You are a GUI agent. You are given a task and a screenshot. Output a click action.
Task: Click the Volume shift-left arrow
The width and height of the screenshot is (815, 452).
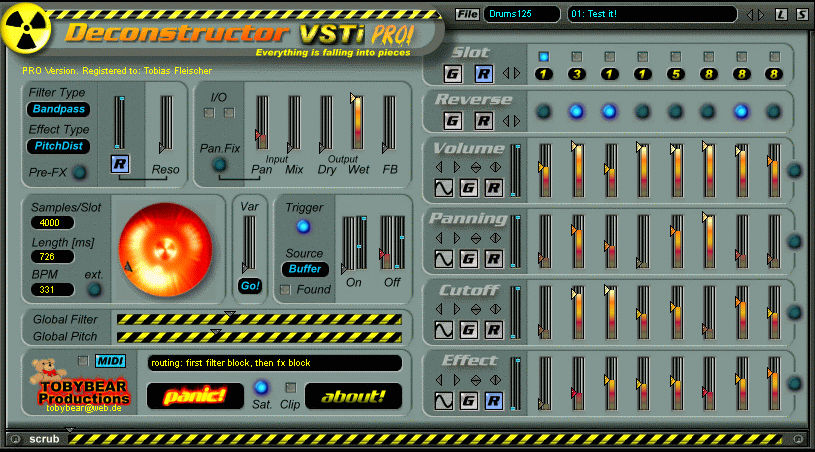click(x=439, y=167)
